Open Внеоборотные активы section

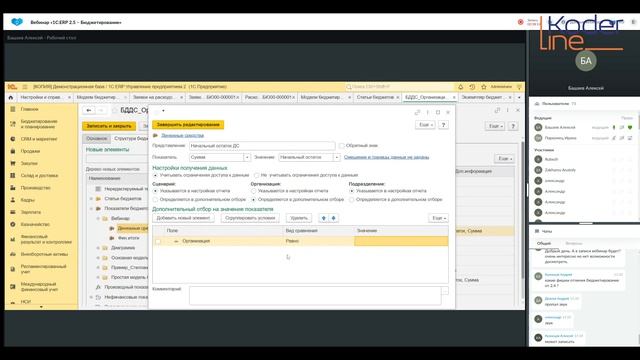click(x=44, y=254)
